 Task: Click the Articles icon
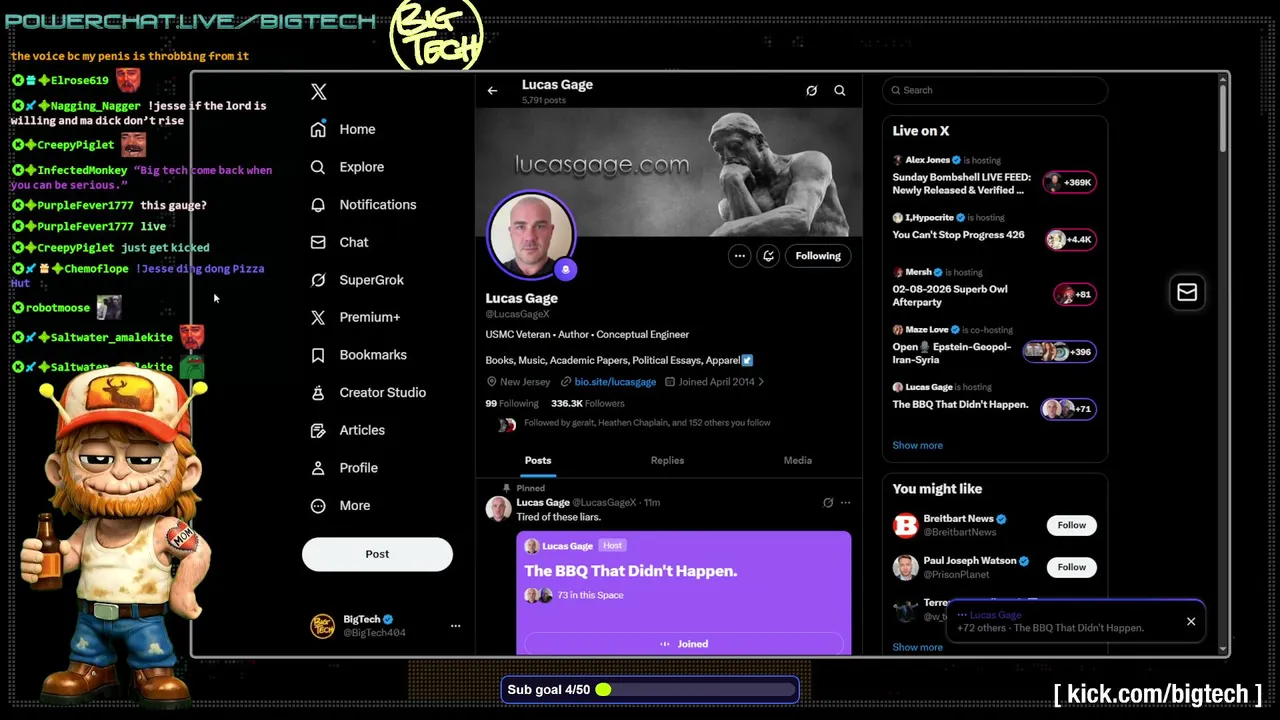click(x=318, y=430)
